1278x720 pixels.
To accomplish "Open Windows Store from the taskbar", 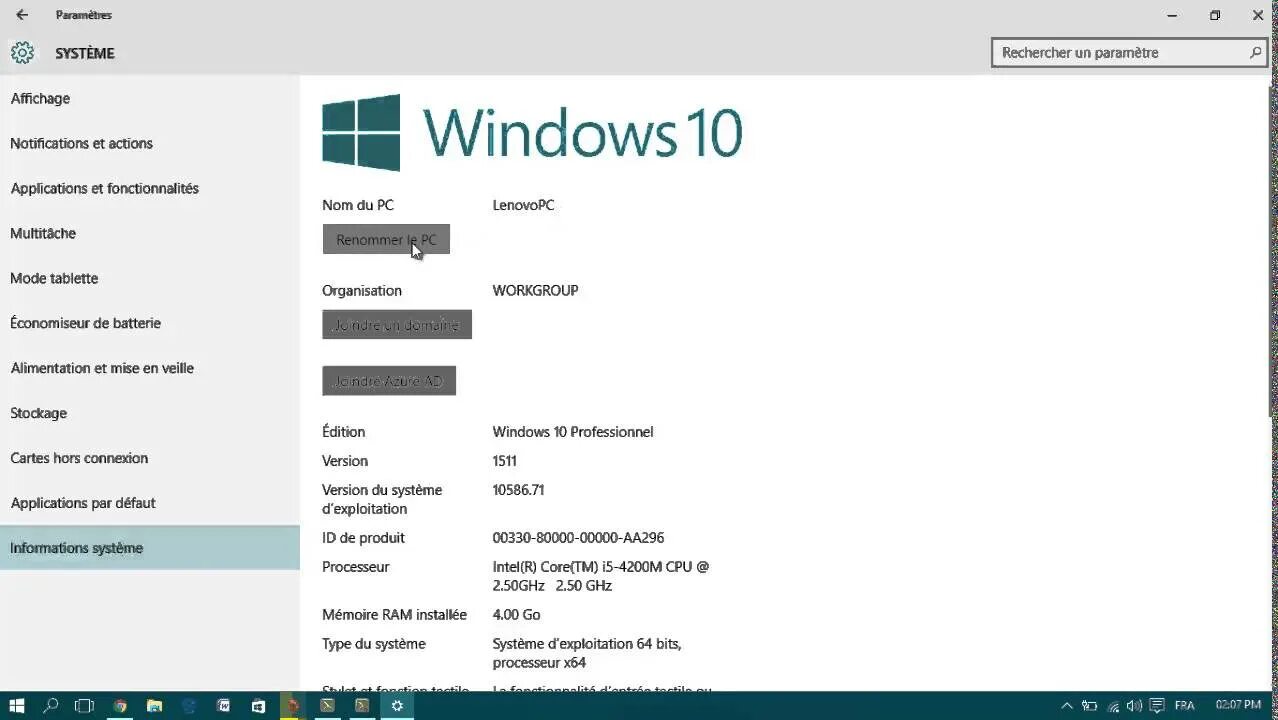I will coord(258,705).
